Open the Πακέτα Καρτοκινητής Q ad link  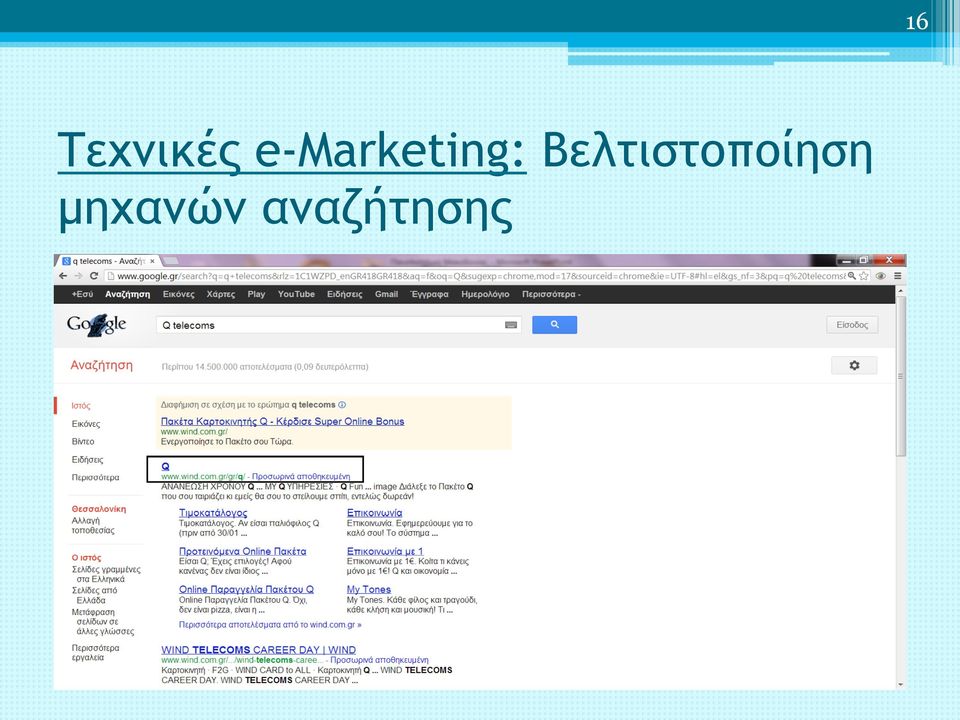282,421
